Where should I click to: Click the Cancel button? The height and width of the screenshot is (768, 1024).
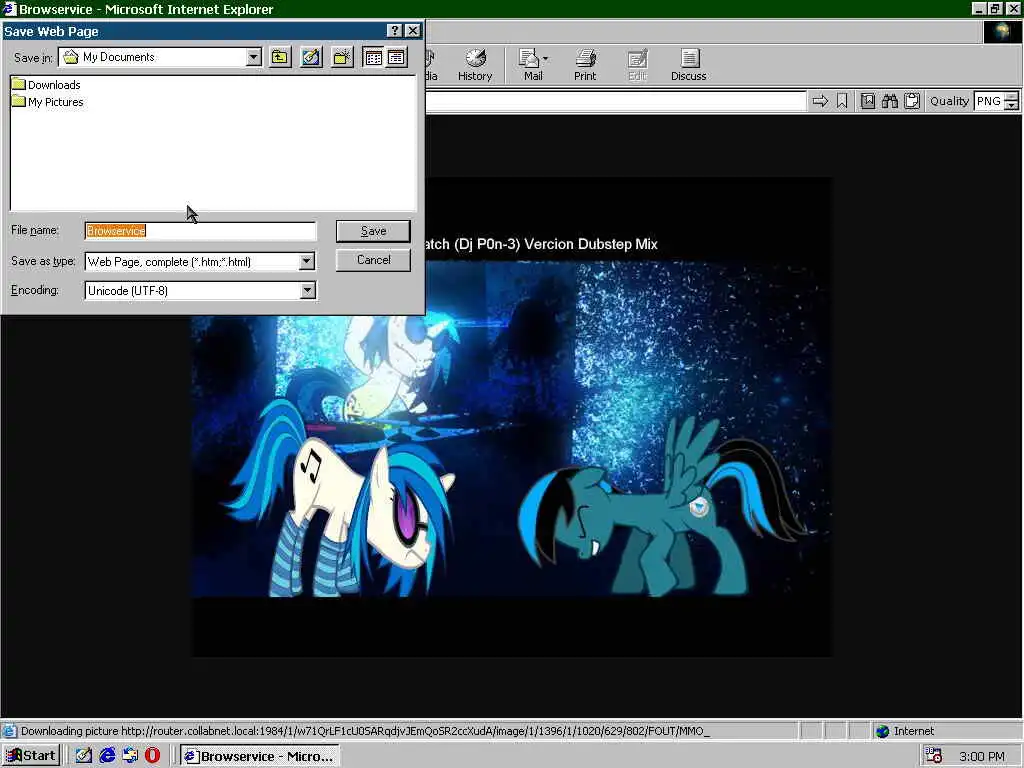pyautogui.click(x=374, y=260)
